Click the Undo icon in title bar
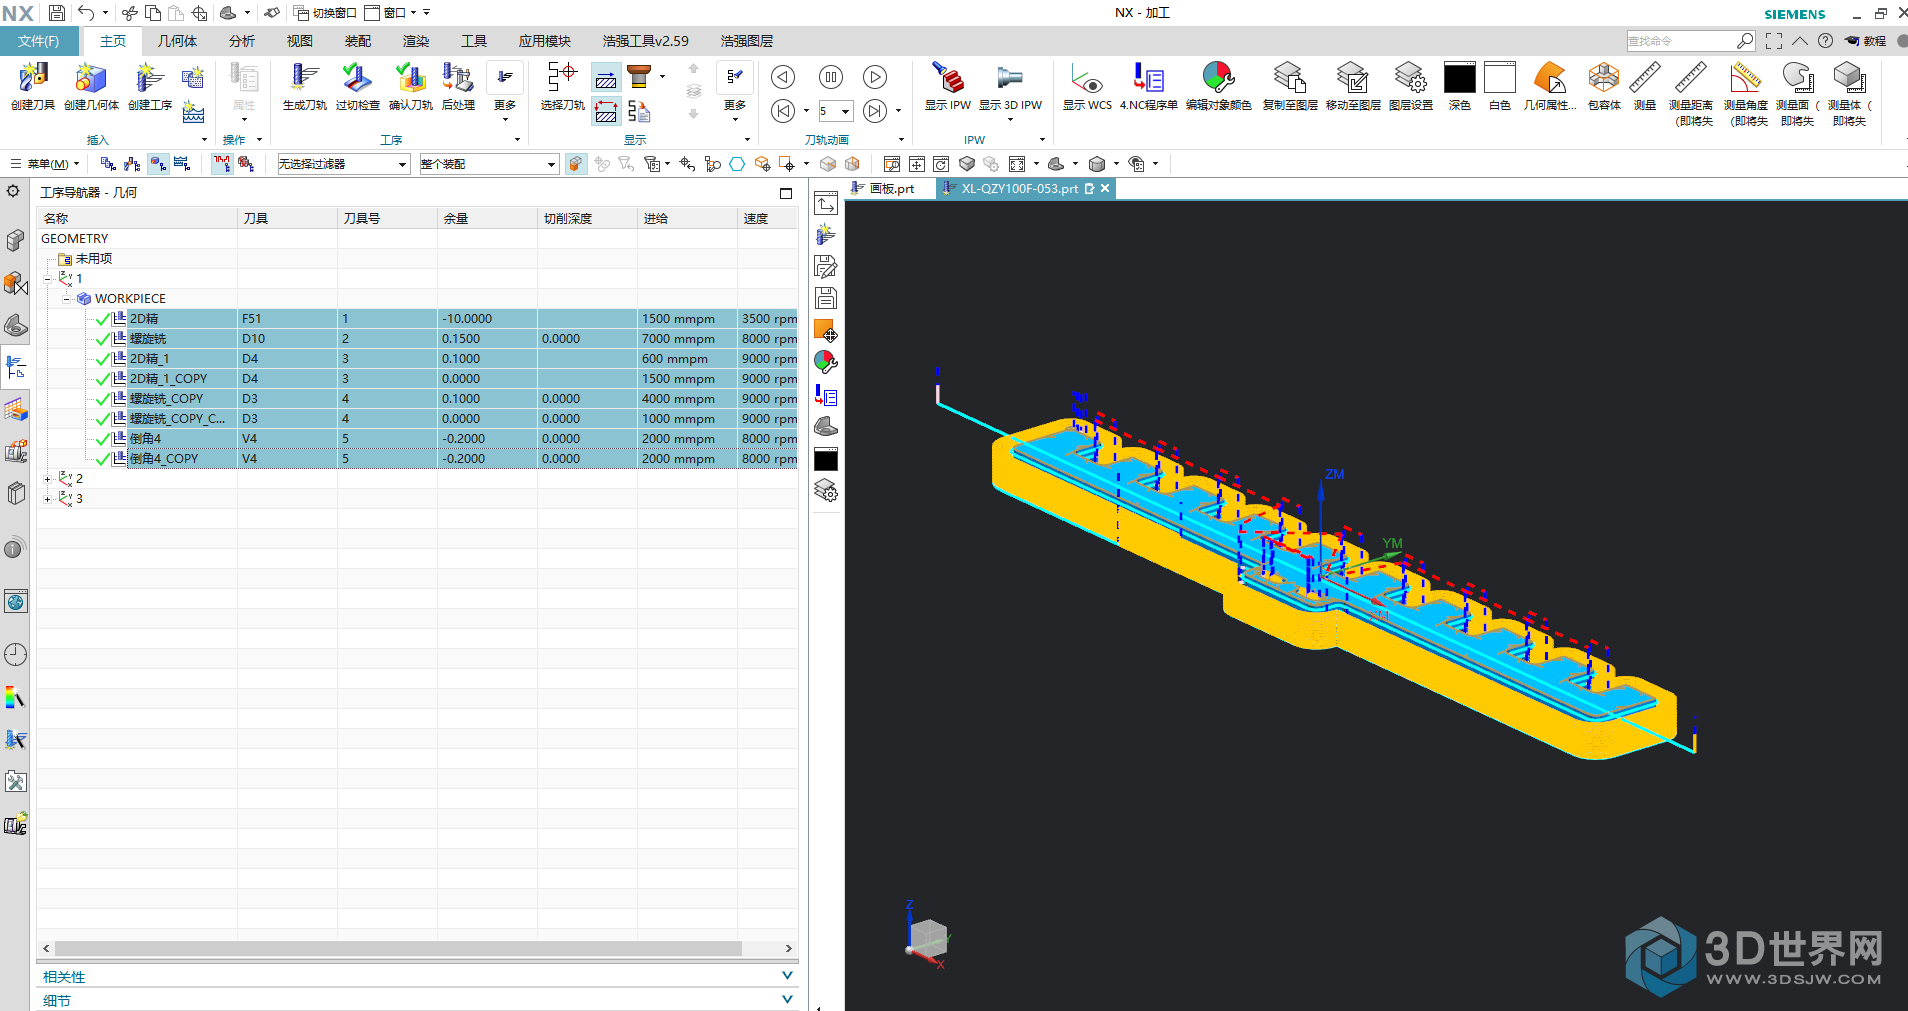The height and width of the screenshot is (1011, 1908). click(x=86, y=13)
